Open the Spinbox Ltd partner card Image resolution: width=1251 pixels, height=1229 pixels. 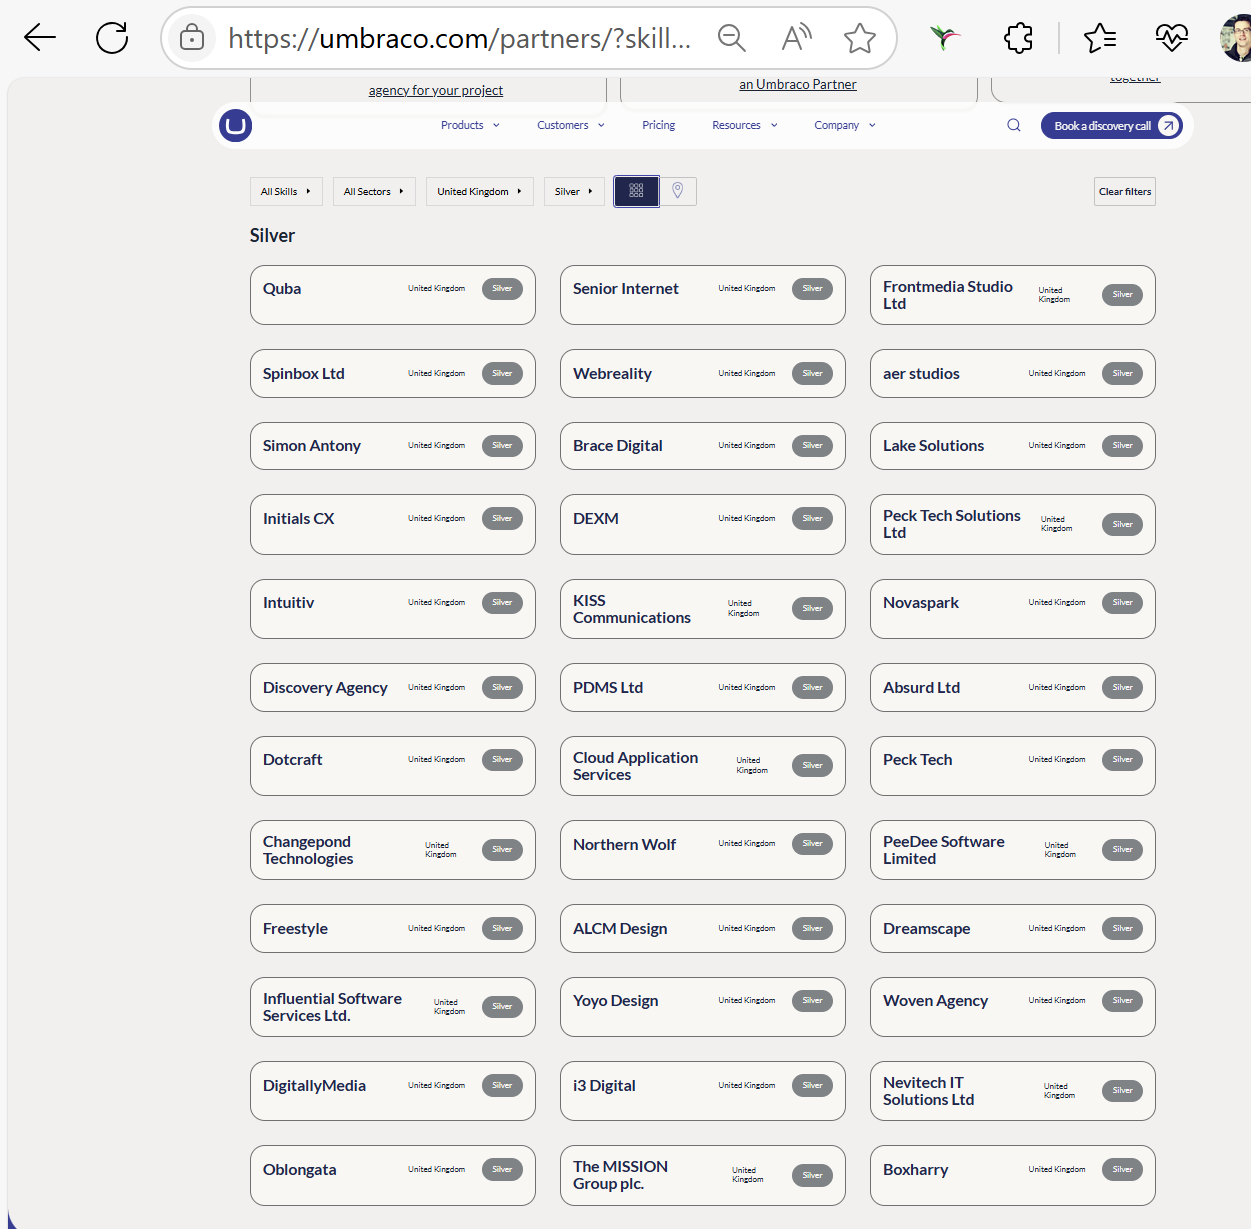tap(393, 373)
